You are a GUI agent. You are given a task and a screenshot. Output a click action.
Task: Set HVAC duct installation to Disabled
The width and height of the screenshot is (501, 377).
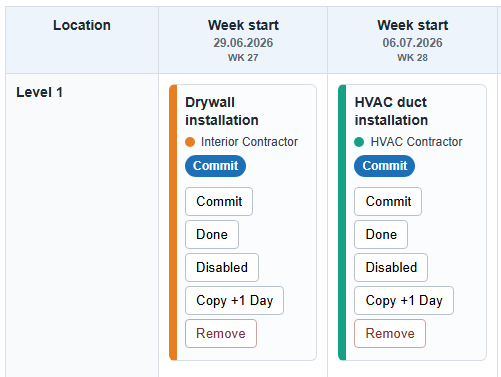pyautogui.click(x=391, y=267)
